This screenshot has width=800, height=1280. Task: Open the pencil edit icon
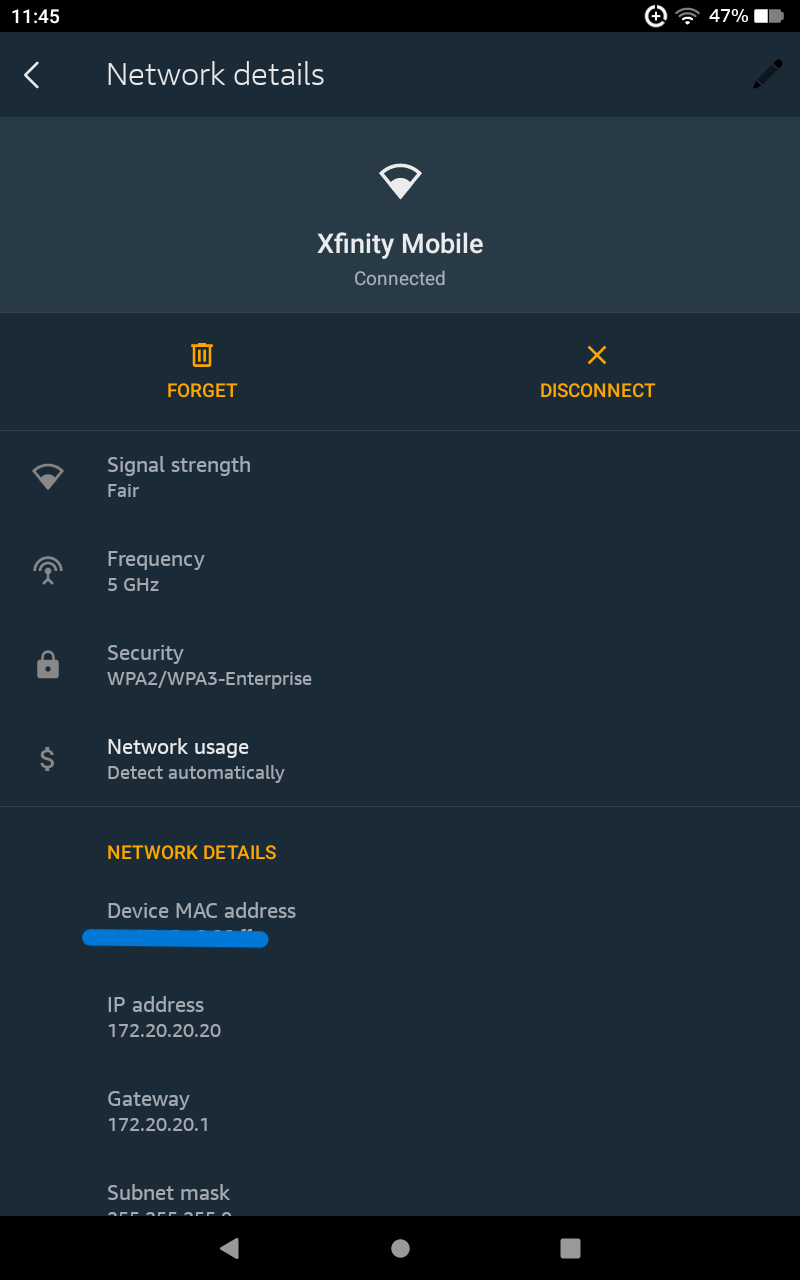[768, 75]
